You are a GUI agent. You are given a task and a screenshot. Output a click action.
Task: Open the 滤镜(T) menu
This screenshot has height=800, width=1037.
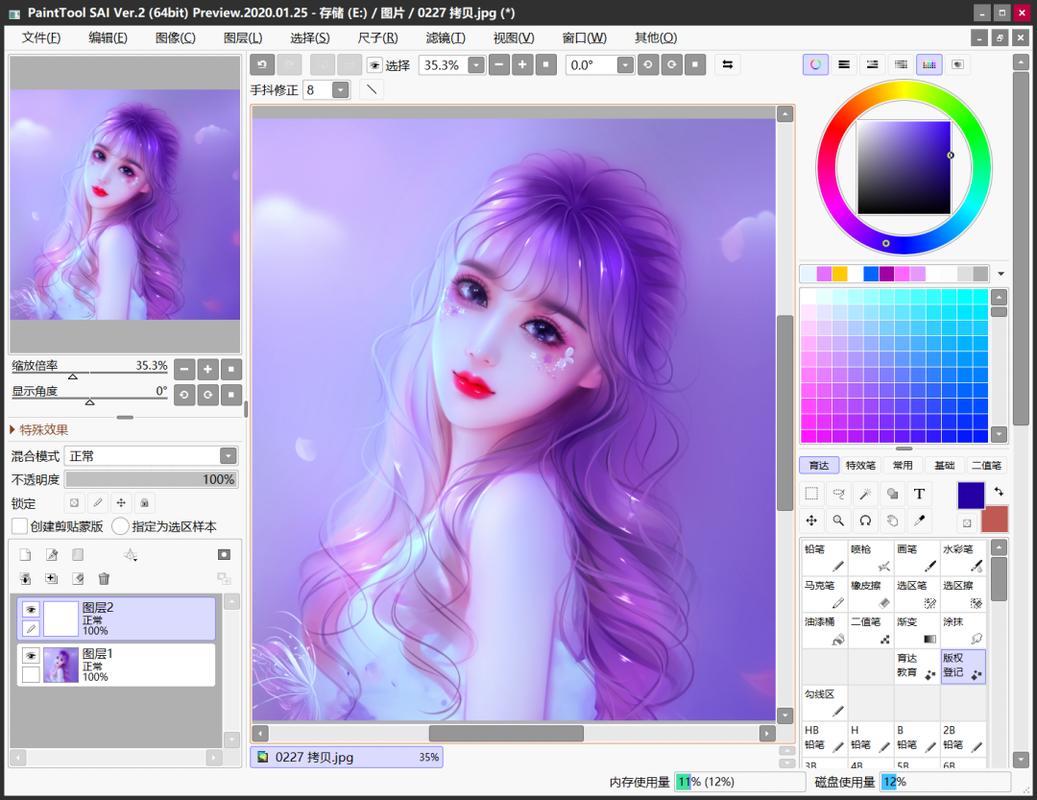(445, 38)
